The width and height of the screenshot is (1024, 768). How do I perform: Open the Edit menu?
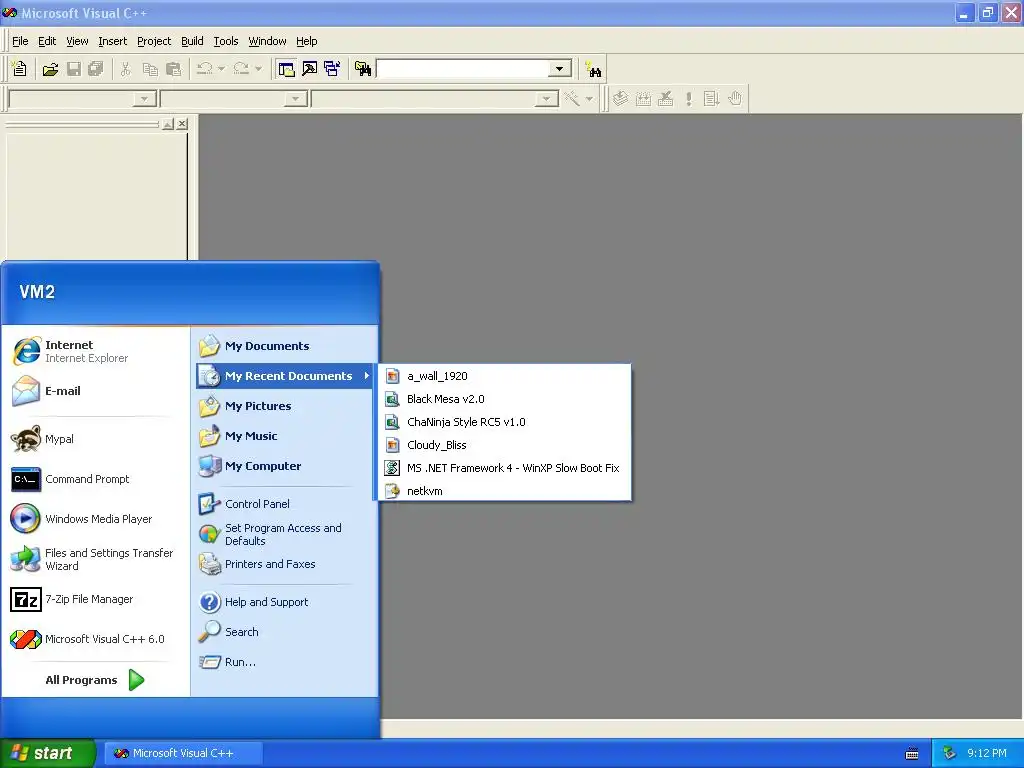coord(47,41)
